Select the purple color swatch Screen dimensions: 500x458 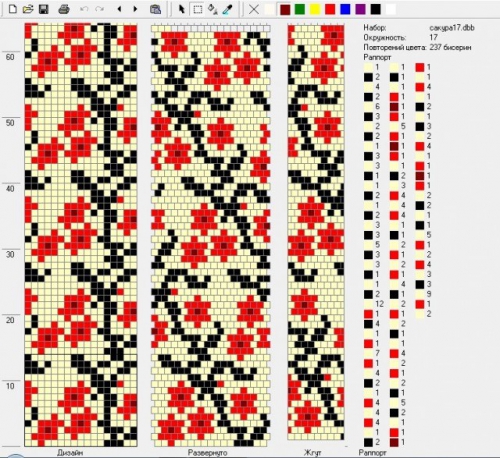click(x=360, y=9)
